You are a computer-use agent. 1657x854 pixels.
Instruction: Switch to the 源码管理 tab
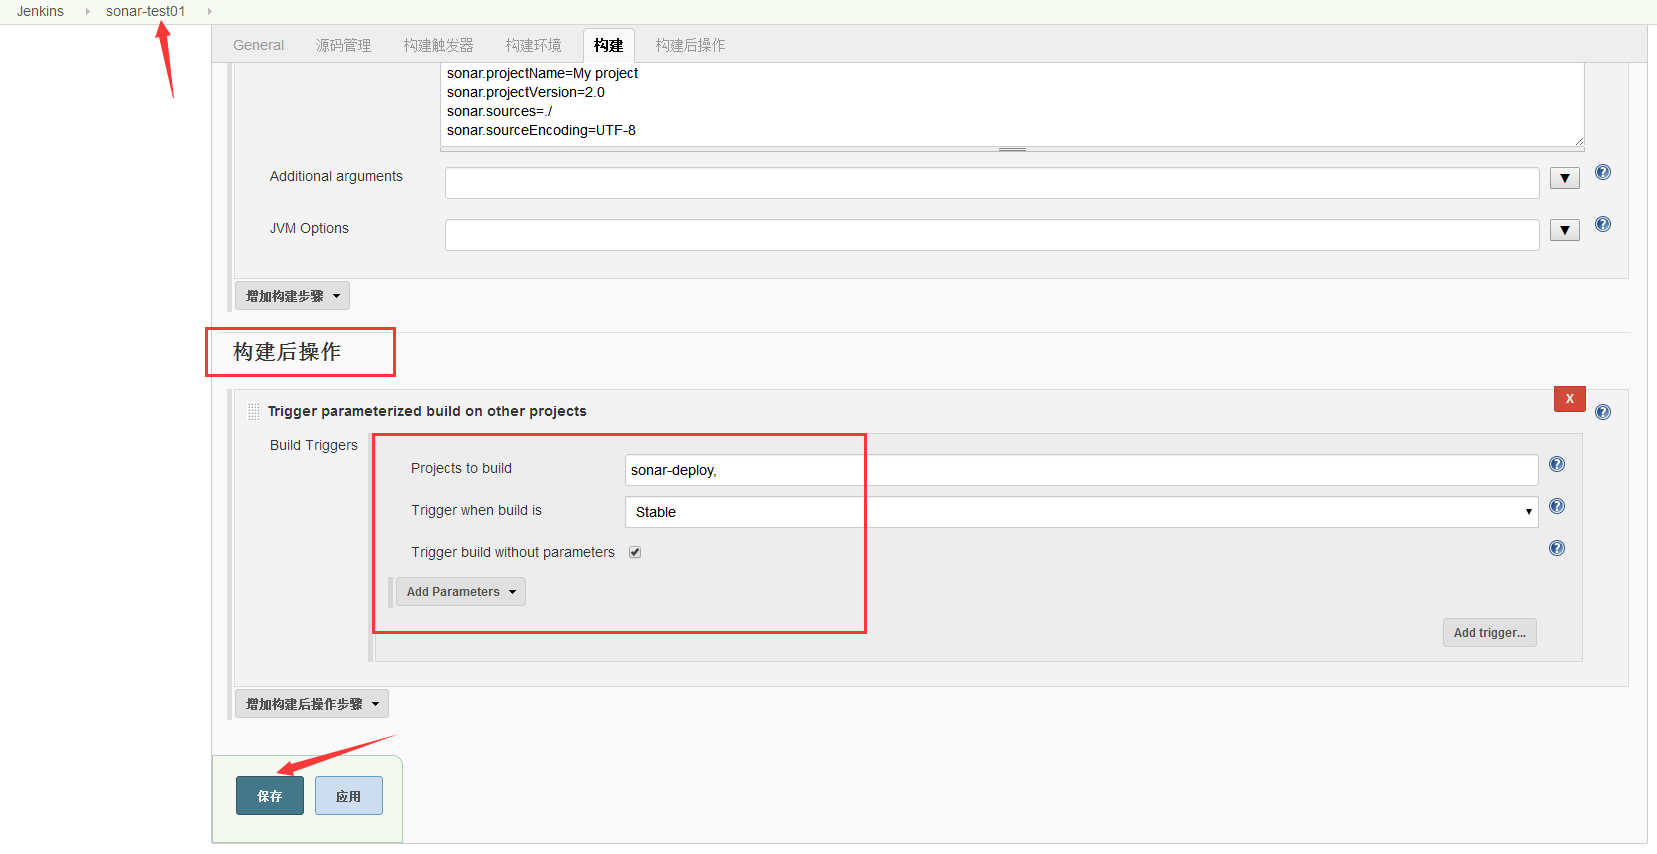(x=343, y=45)
